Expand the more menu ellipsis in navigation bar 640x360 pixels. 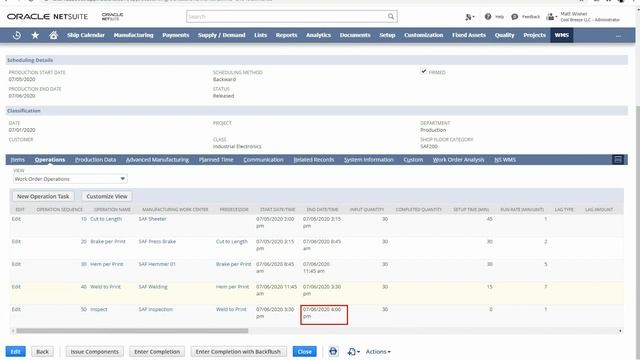click(618, 36)
